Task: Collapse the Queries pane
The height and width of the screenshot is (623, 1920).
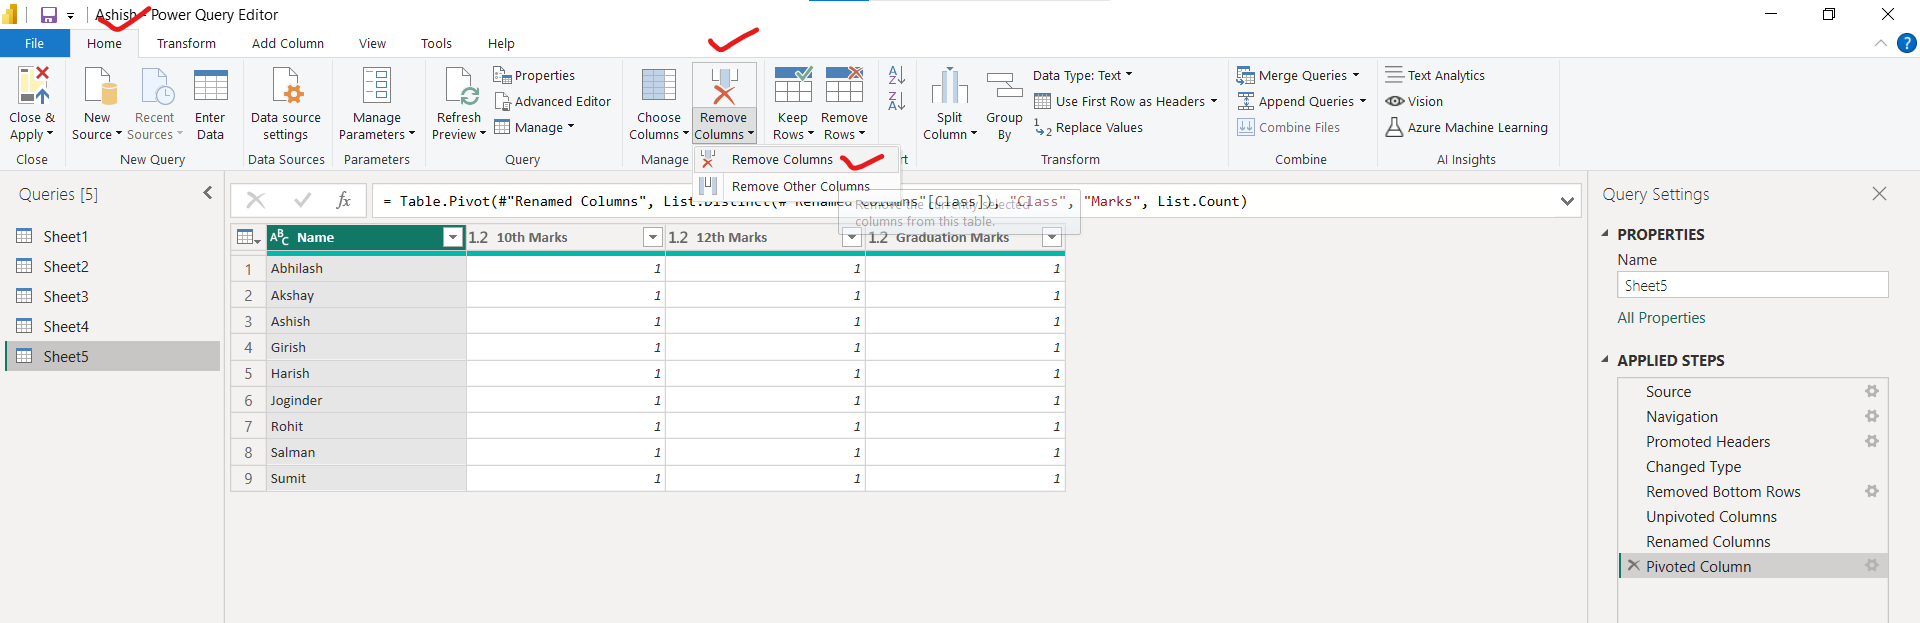Action: click(208, 193)
